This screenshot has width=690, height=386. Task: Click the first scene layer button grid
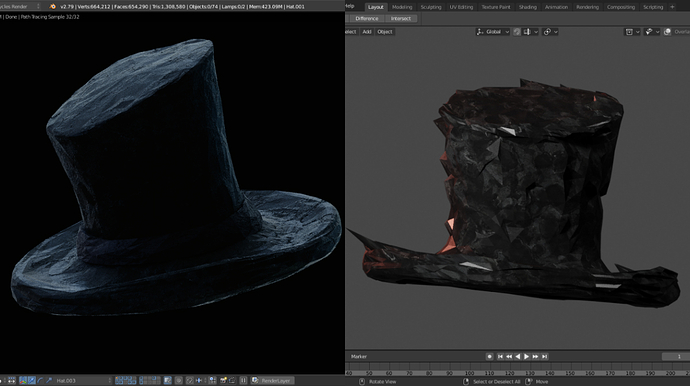point(125,380)
